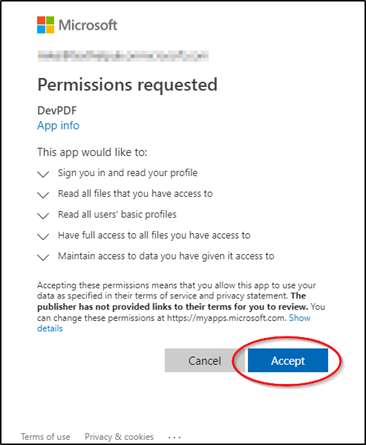Click the DevPDF app name
The height and width of the screenshot is (445, 366).
[57, 110]
